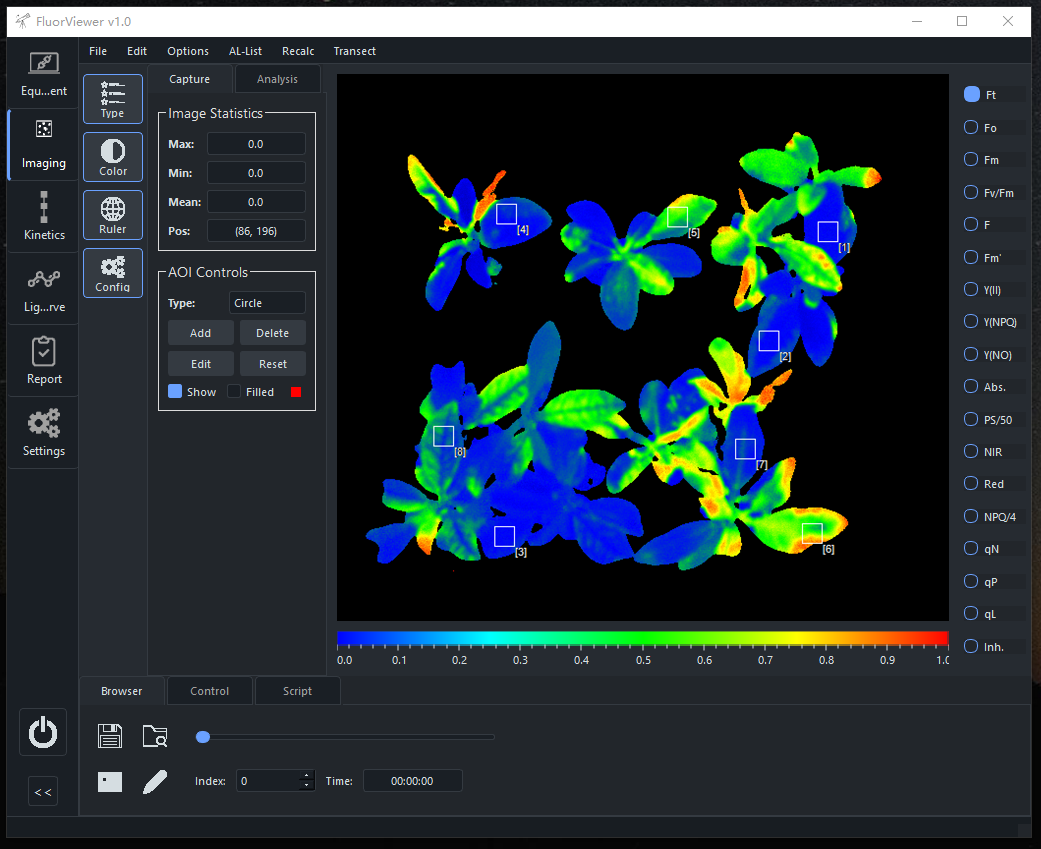Screen dimensions: 1041x849
Task: Collapse the sidebar with the << button
Action: [x=43, y=792]
